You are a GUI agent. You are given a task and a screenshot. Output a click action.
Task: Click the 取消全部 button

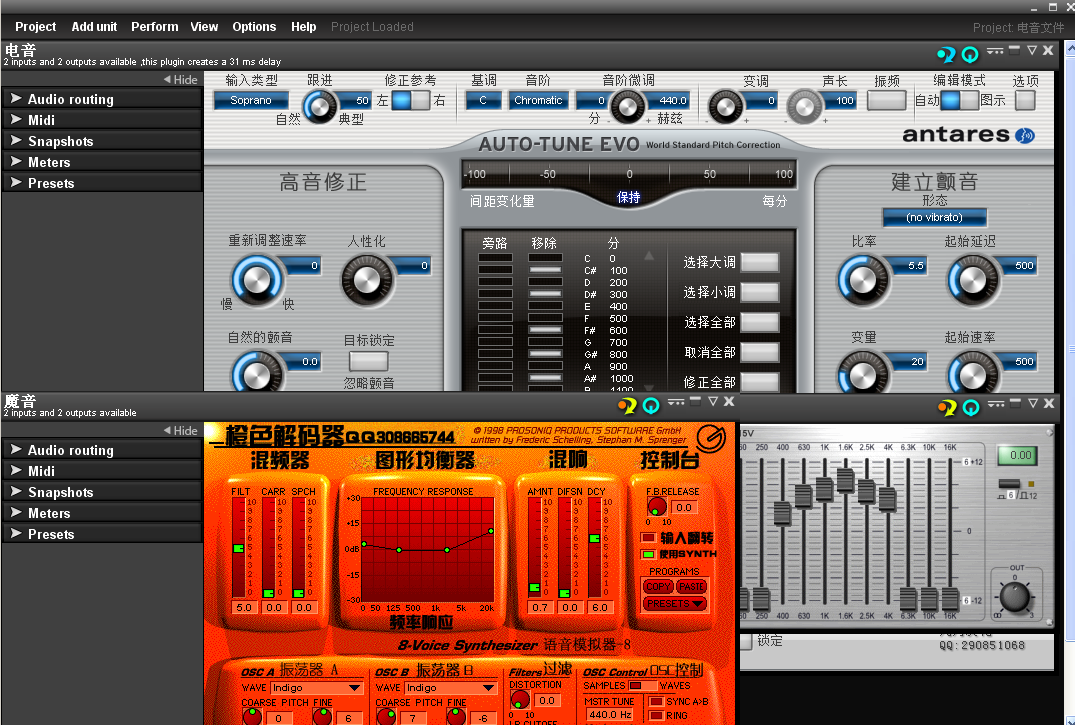(760, 353)
